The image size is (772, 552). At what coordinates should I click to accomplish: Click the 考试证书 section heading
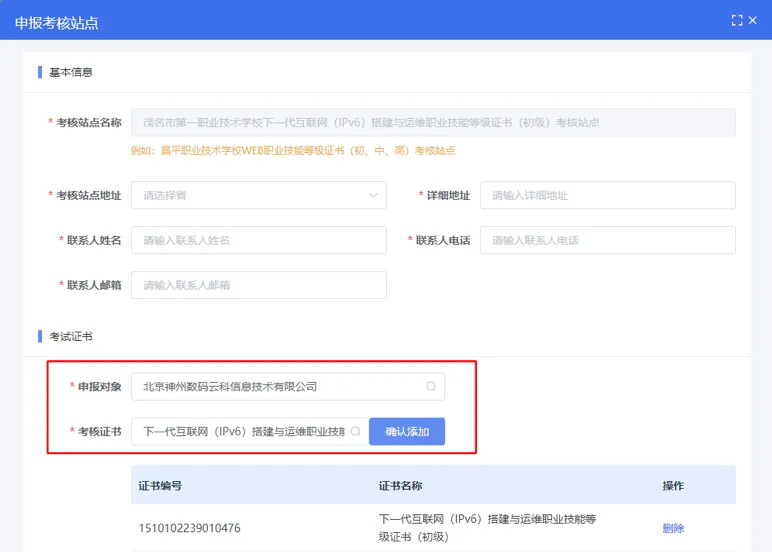tap(71, 337)
